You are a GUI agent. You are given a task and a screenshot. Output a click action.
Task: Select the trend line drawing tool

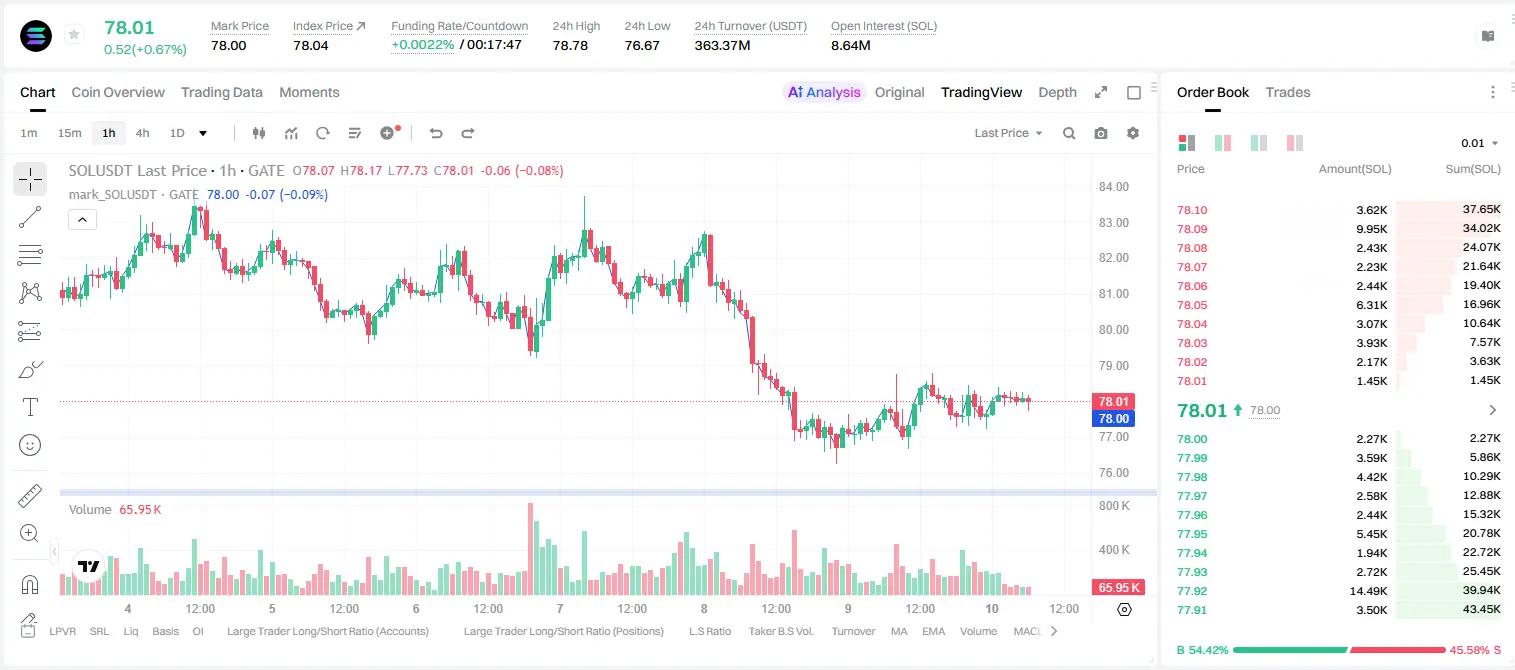[x=30, y=217]
